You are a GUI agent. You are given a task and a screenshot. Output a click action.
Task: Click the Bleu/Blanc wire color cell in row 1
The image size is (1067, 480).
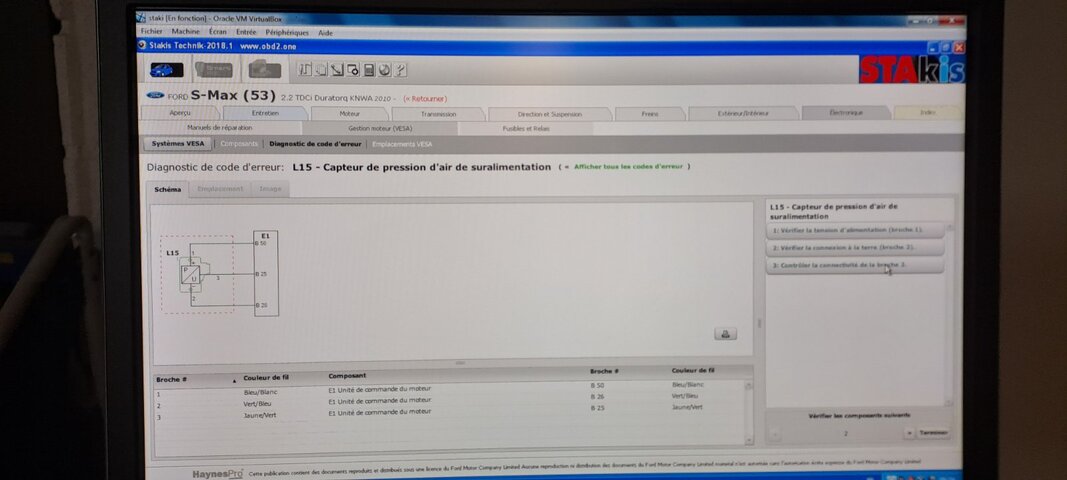click(261, 393)
